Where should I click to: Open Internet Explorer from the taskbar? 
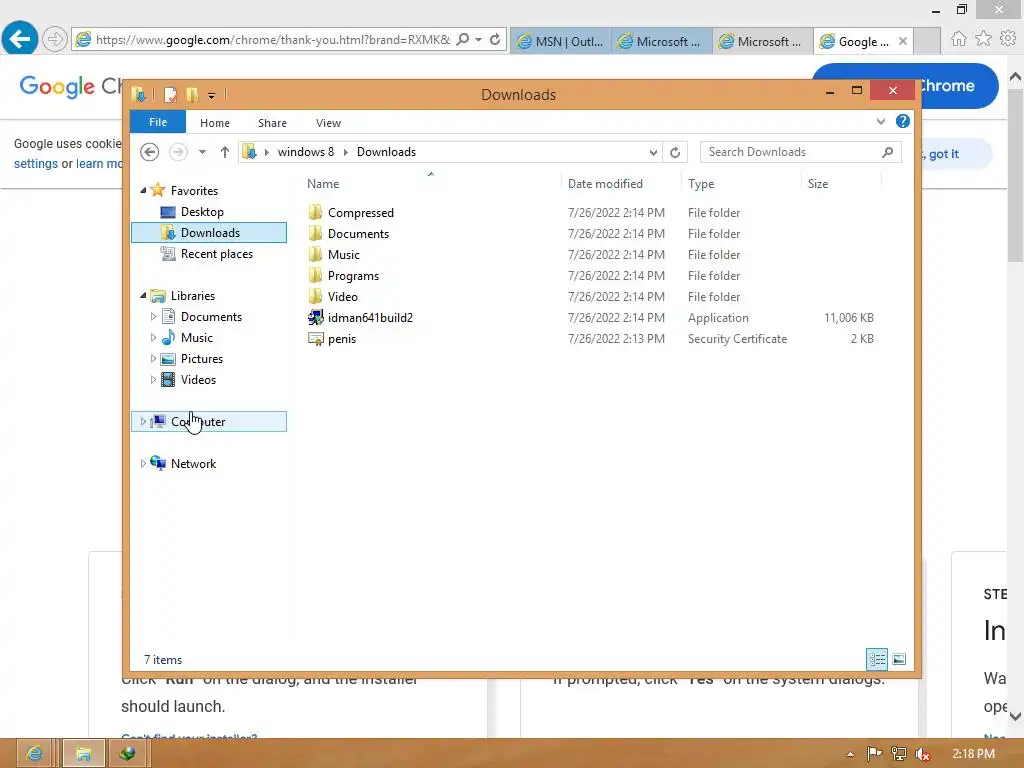point(34,754)
